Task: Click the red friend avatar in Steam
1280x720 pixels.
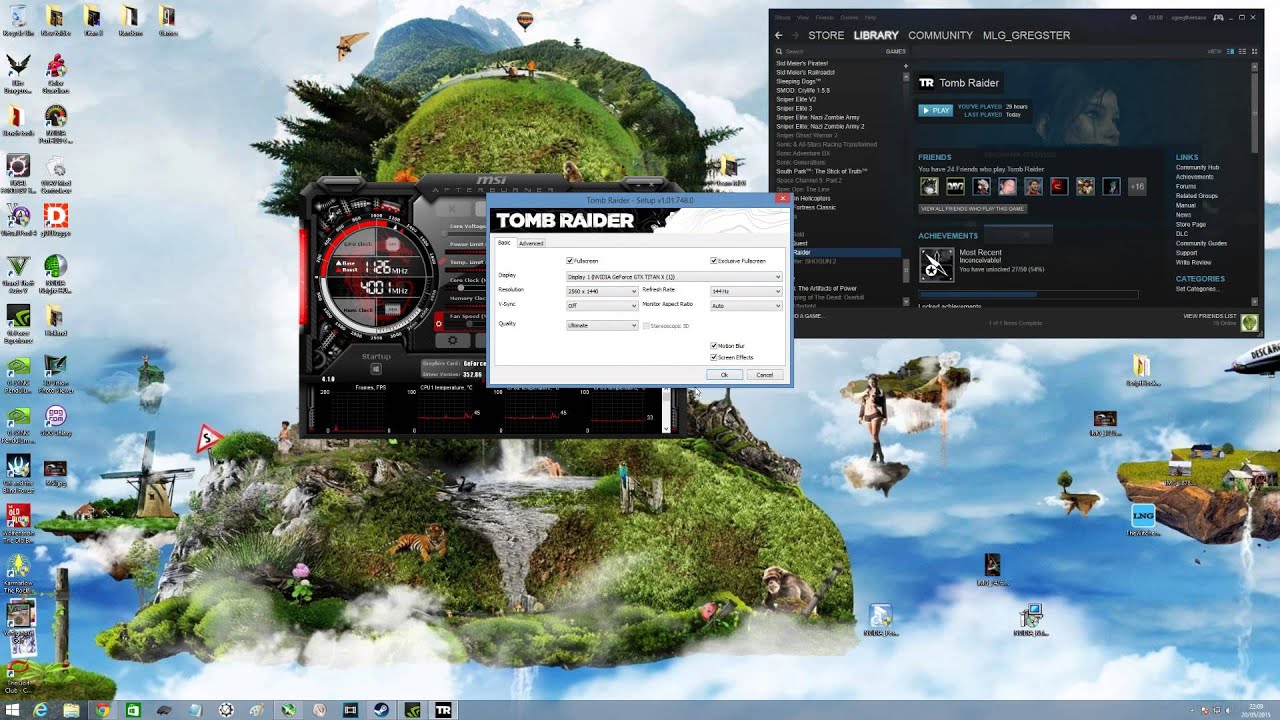Action: [1059, 186]
